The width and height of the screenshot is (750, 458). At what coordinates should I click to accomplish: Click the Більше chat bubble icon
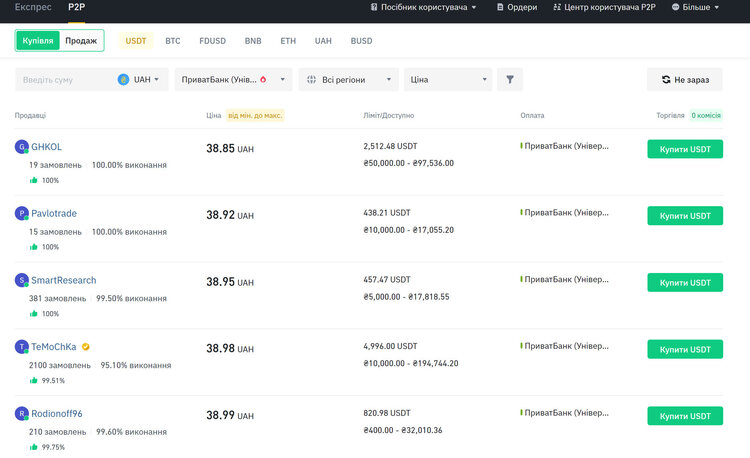pos(675,7)
